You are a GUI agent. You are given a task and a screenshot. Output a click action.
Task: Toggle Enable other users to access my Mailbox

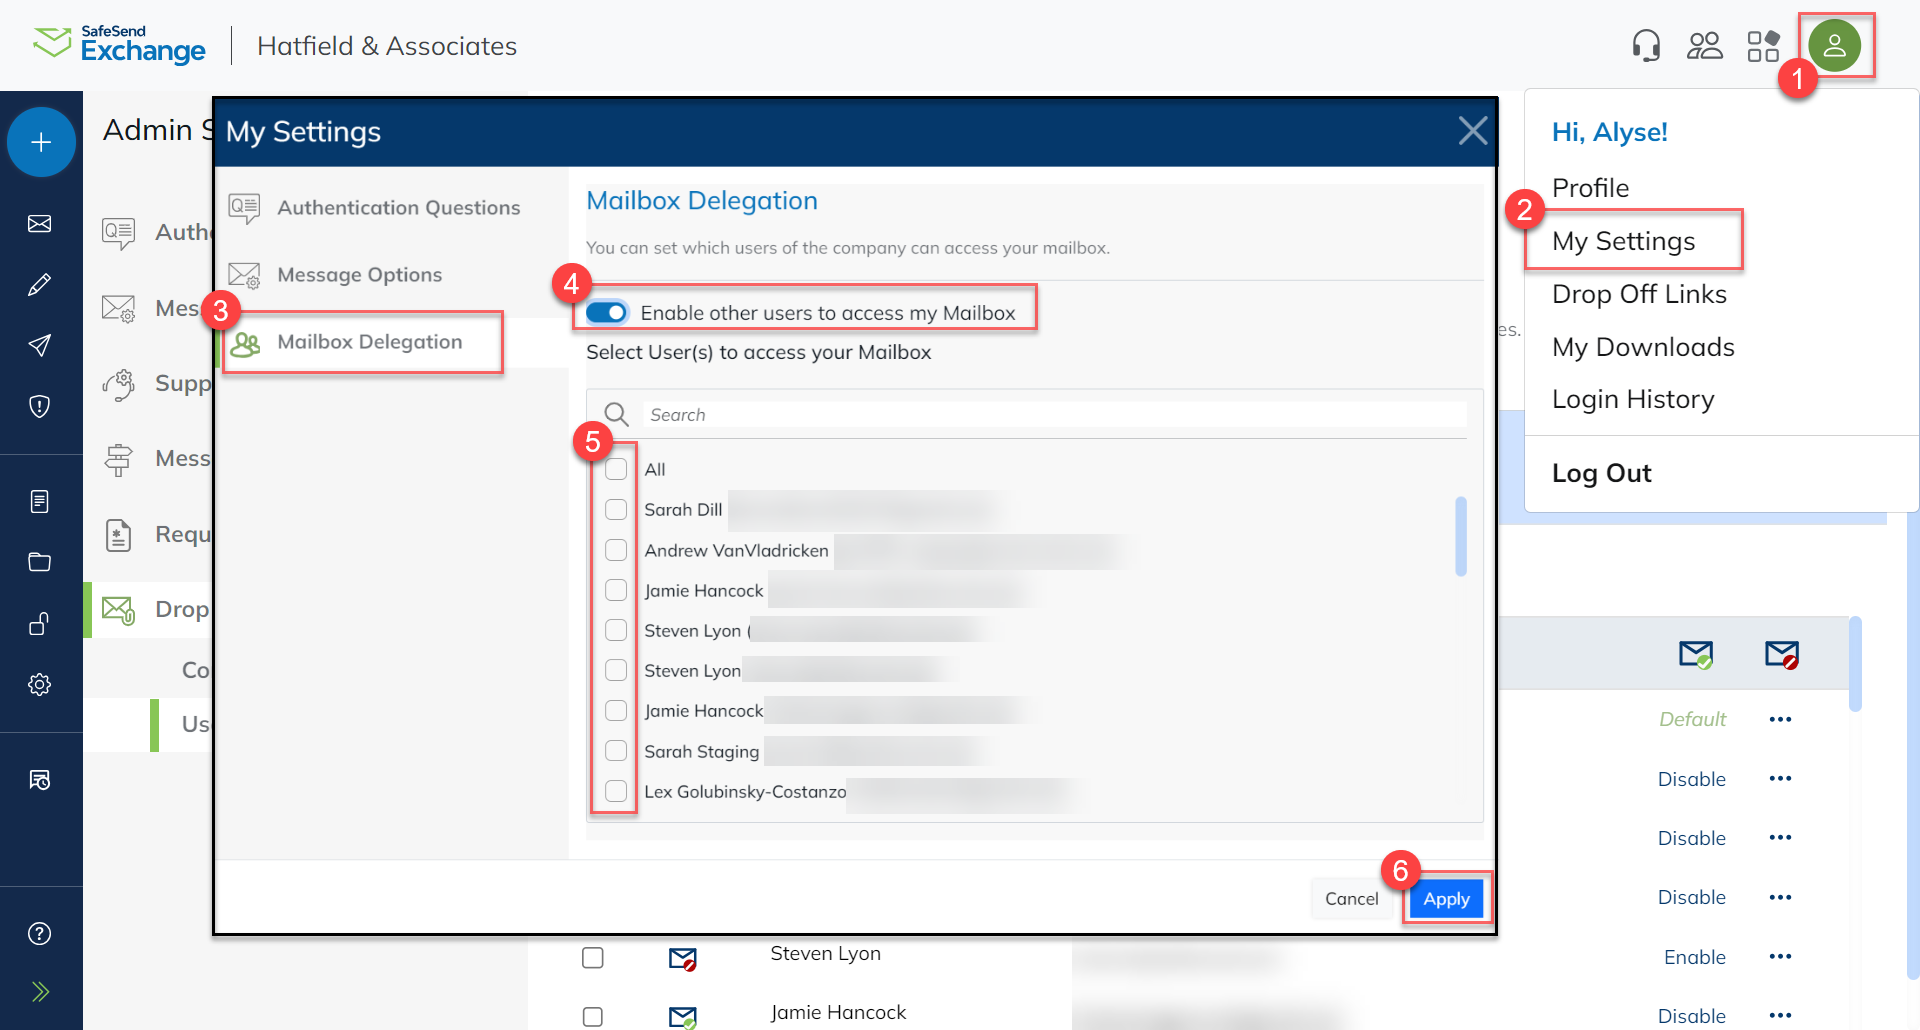[x=605, y=312]
